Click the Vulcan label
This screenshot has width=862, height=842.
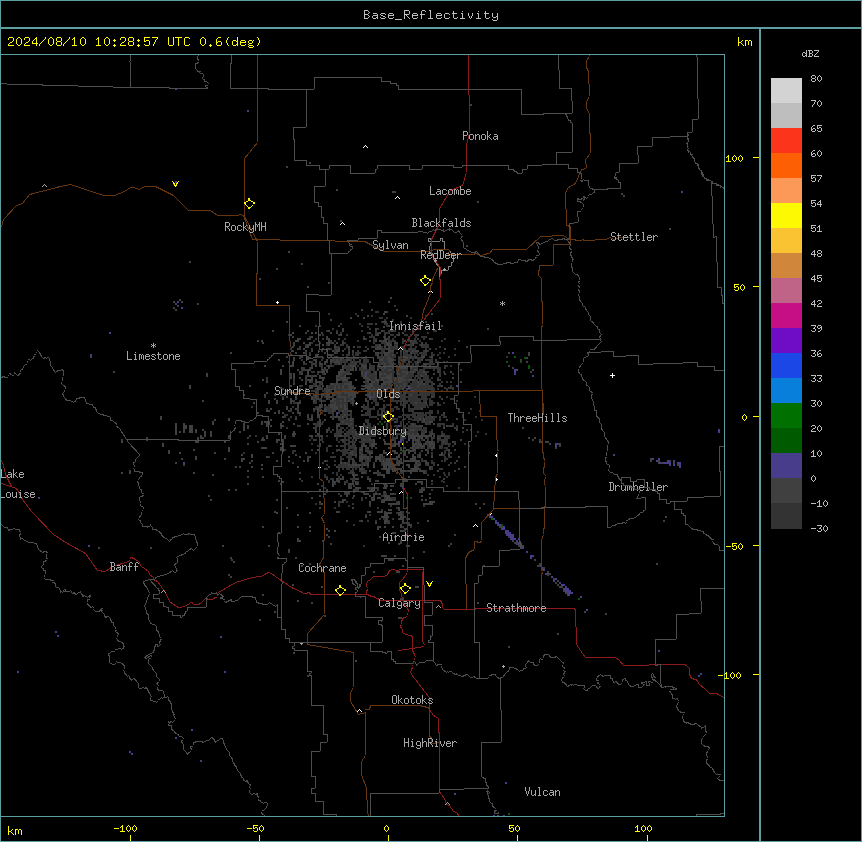[x=542, y=792]
